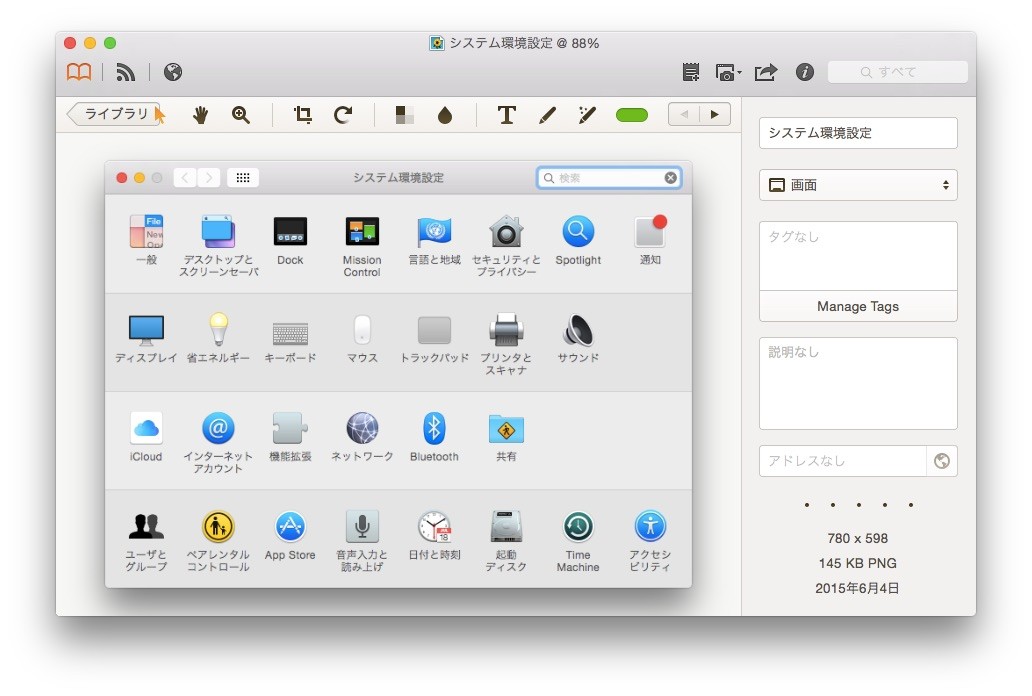Click the 一般 preference icon

tap(146, 232)
